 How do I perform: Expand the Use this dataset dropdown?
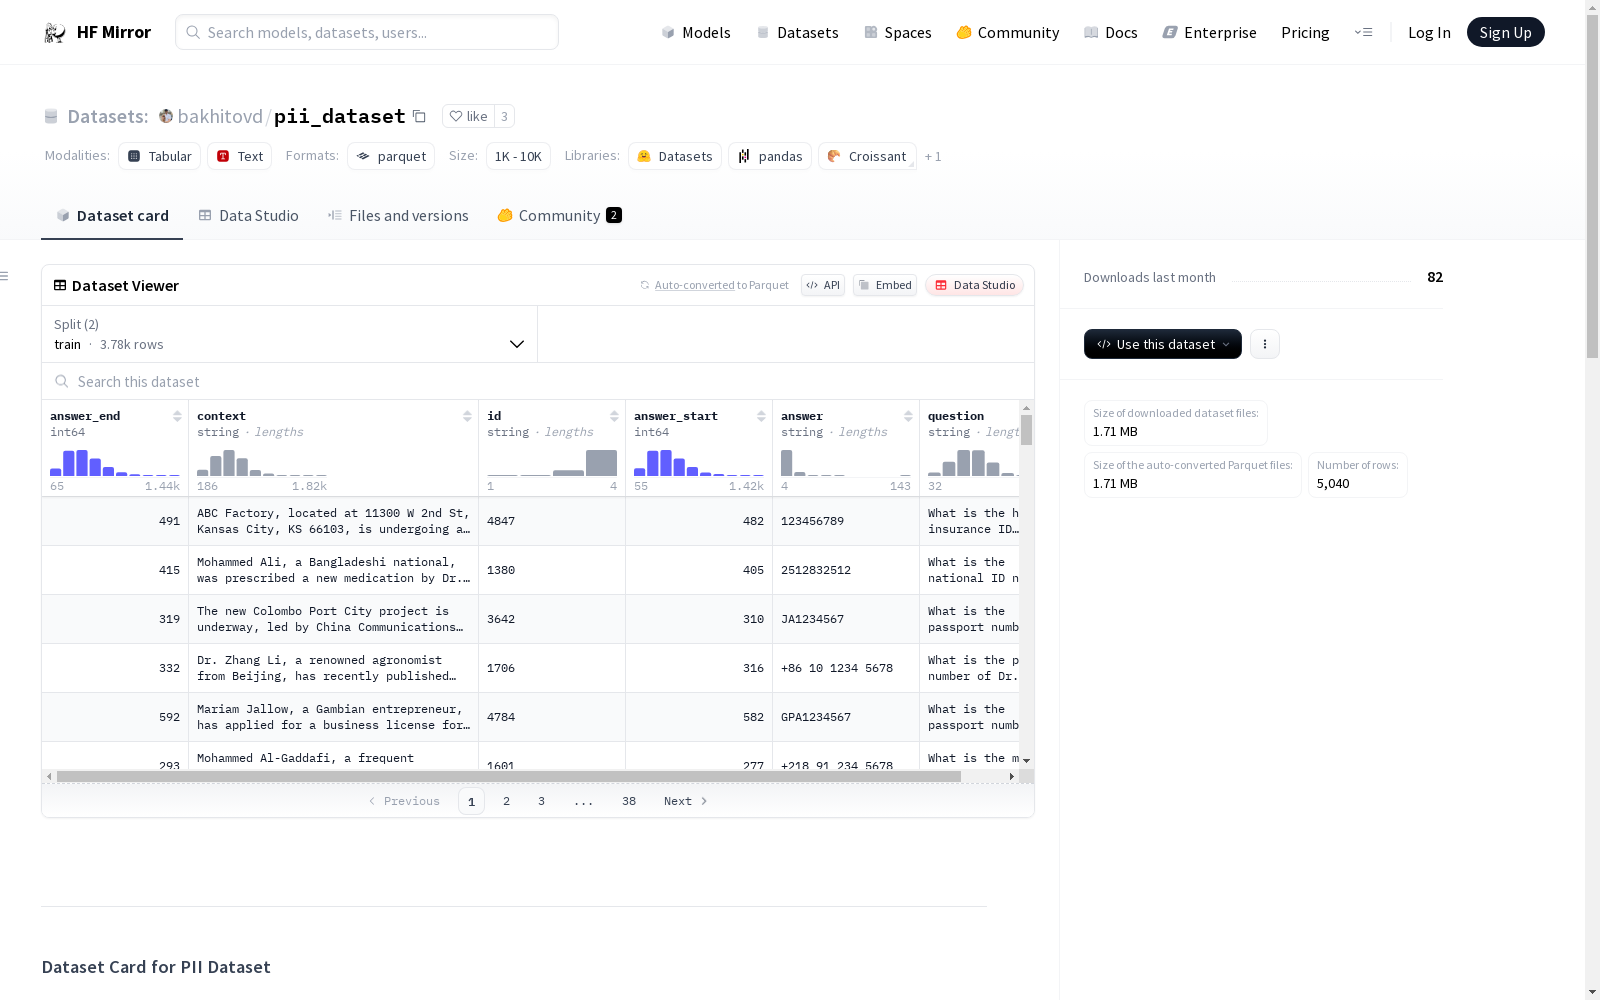click(x=1162, y=344)
